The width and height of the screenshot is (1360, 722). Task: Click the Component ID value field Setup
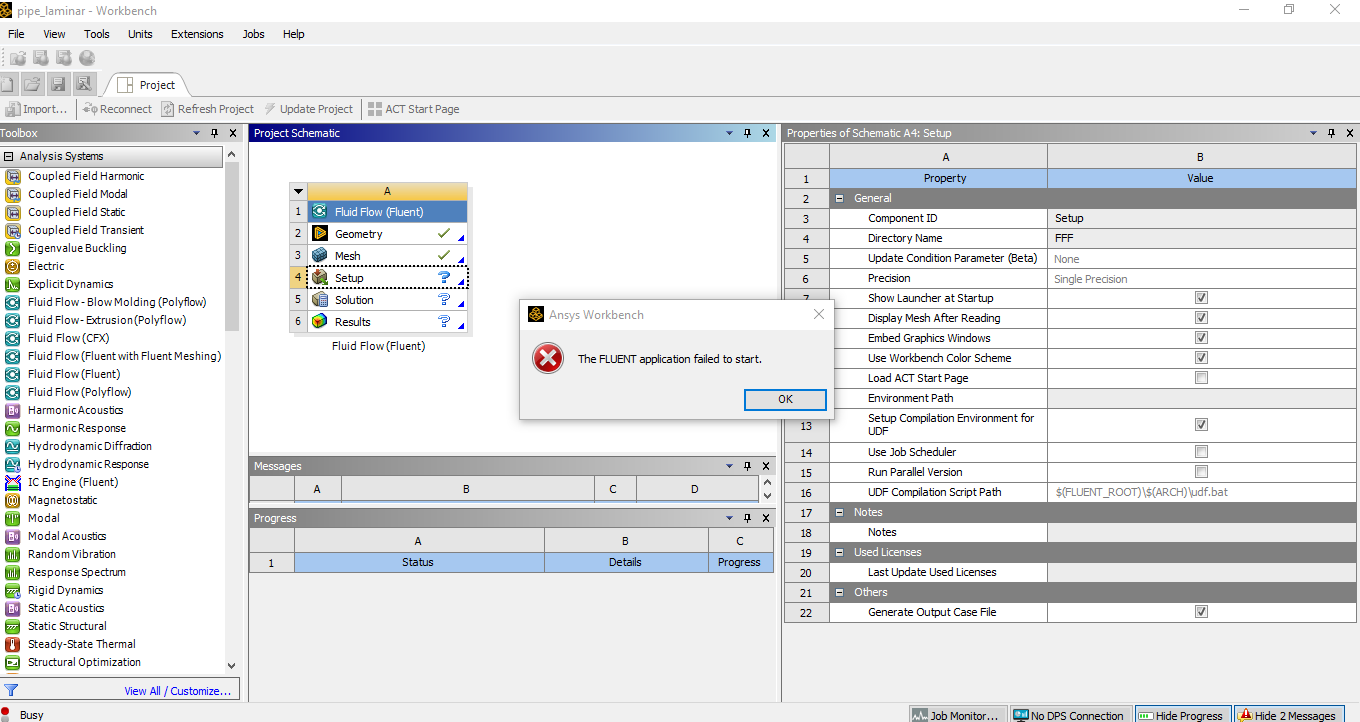click(x=1200, y=218)
